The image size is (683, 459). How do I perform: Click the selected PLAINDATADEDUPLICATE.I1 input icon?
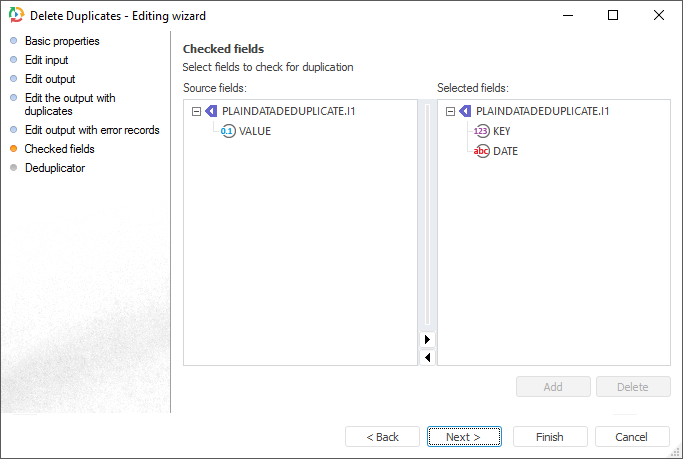(x=465, y=111)
